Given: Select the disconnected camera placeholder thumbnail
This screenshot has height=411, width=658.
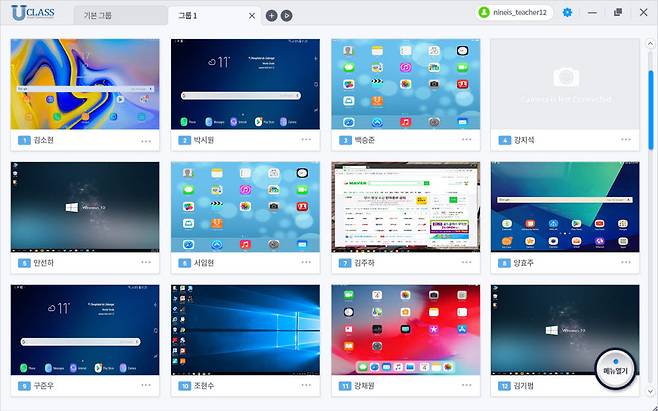Looking at the screenshot, I should pyautogui.click(x=565, y=84).
